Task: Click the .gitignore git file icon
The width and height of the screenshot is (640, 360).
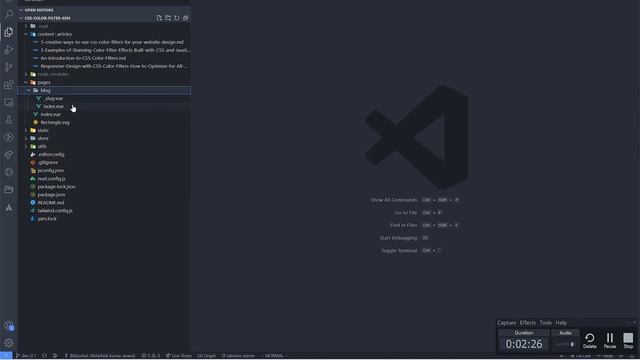Action: tap(33, 162)
